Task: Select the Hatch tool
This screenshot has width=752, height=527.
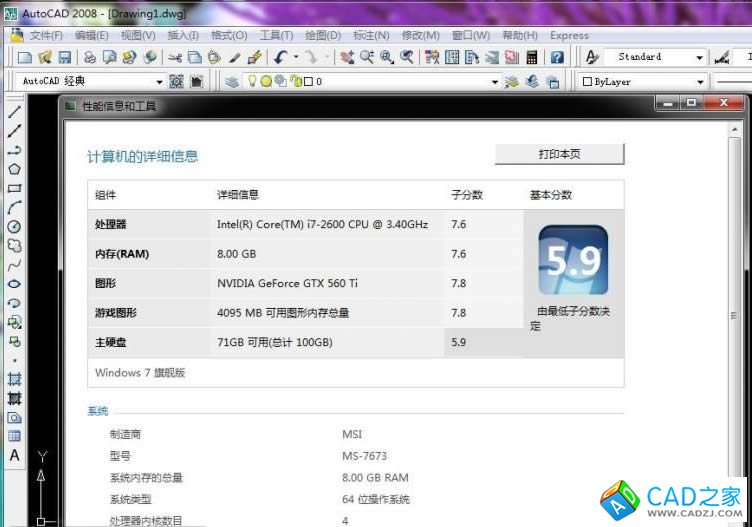Action: tap(14, 379)
